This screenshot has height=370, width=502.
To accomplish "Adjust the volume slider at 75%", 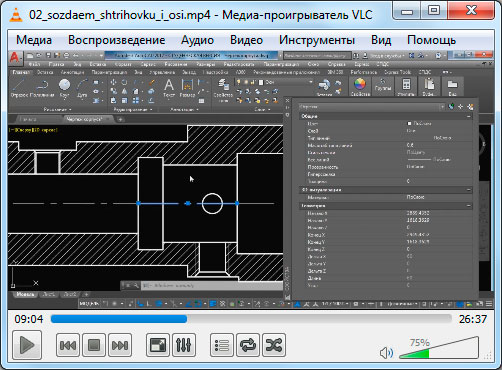I will click(439, 348).
